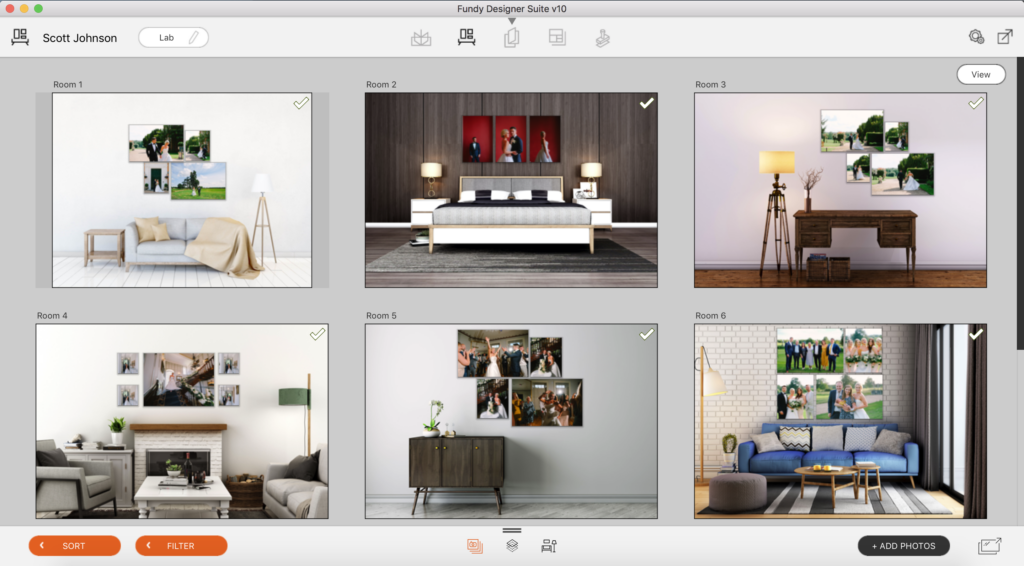Screen dimensions: 1024x566
Task: Expand the FILTER options
Action: [181, 546]
